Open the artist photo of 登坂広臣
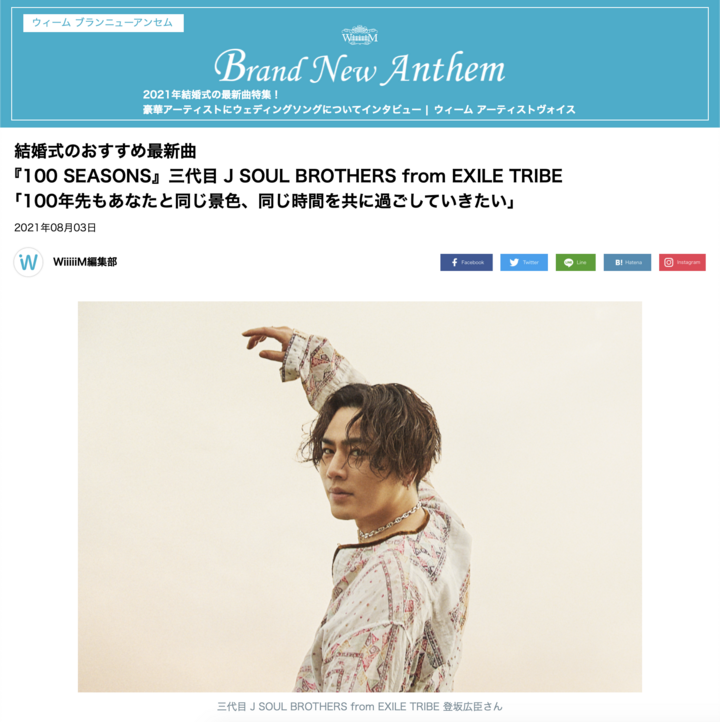Screen dimensions: 720x722 pyautogui.click(x=360, y=496)
